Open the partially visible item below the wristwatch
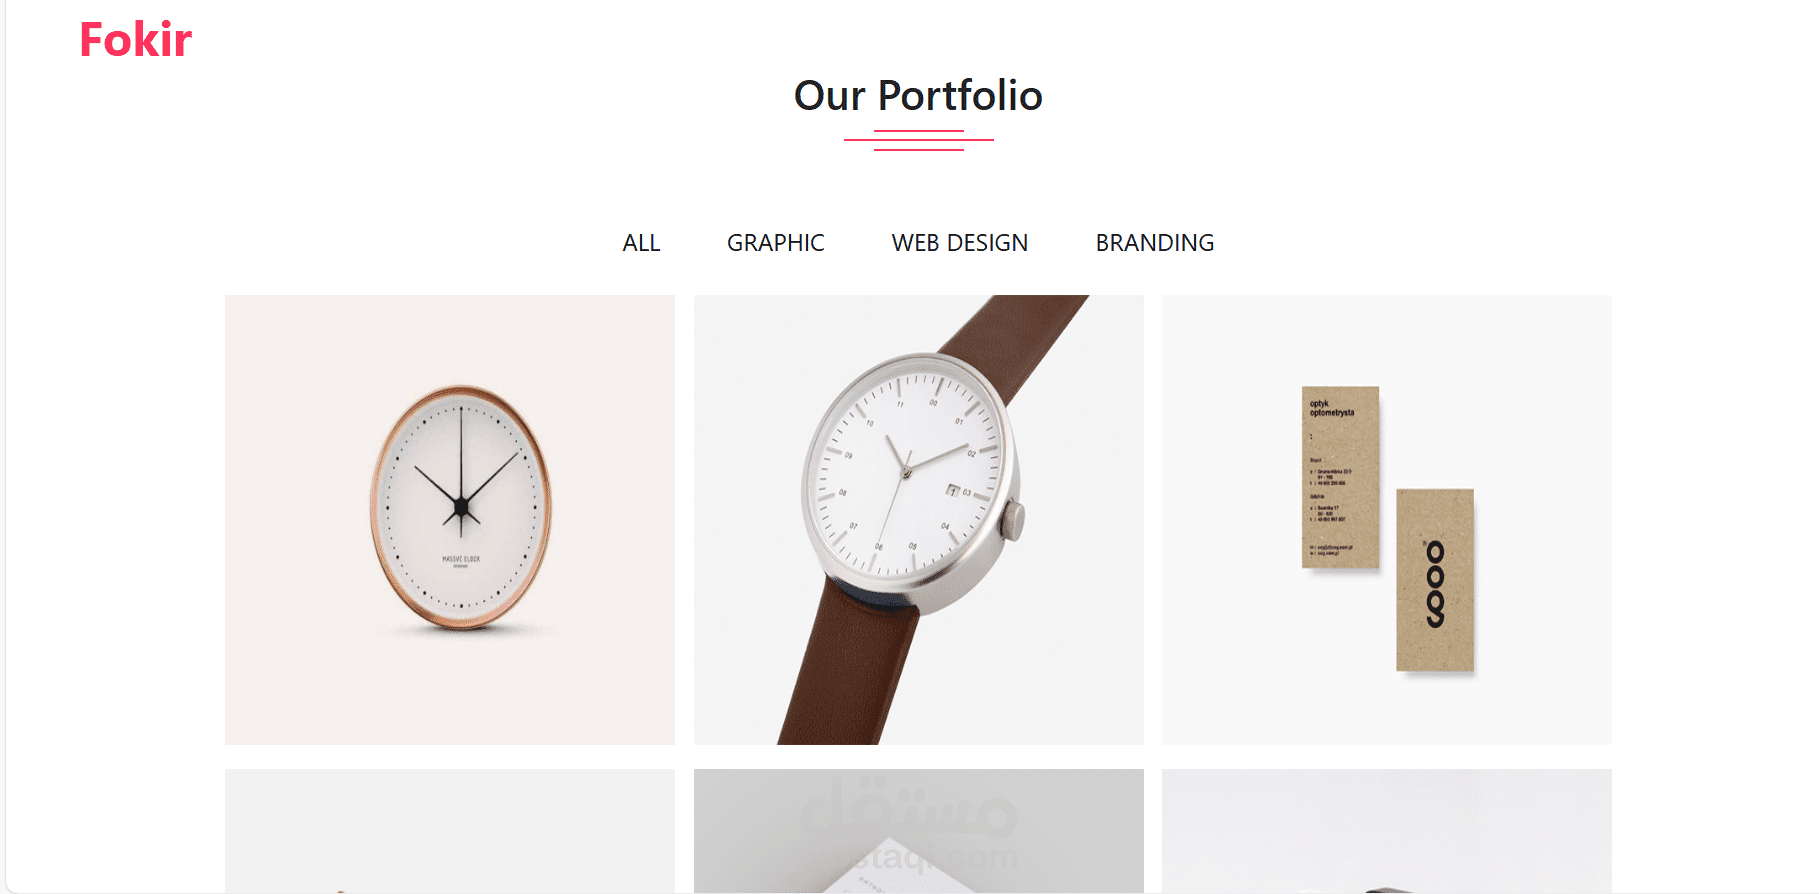1819x894 pixels. tap(919, 830)
